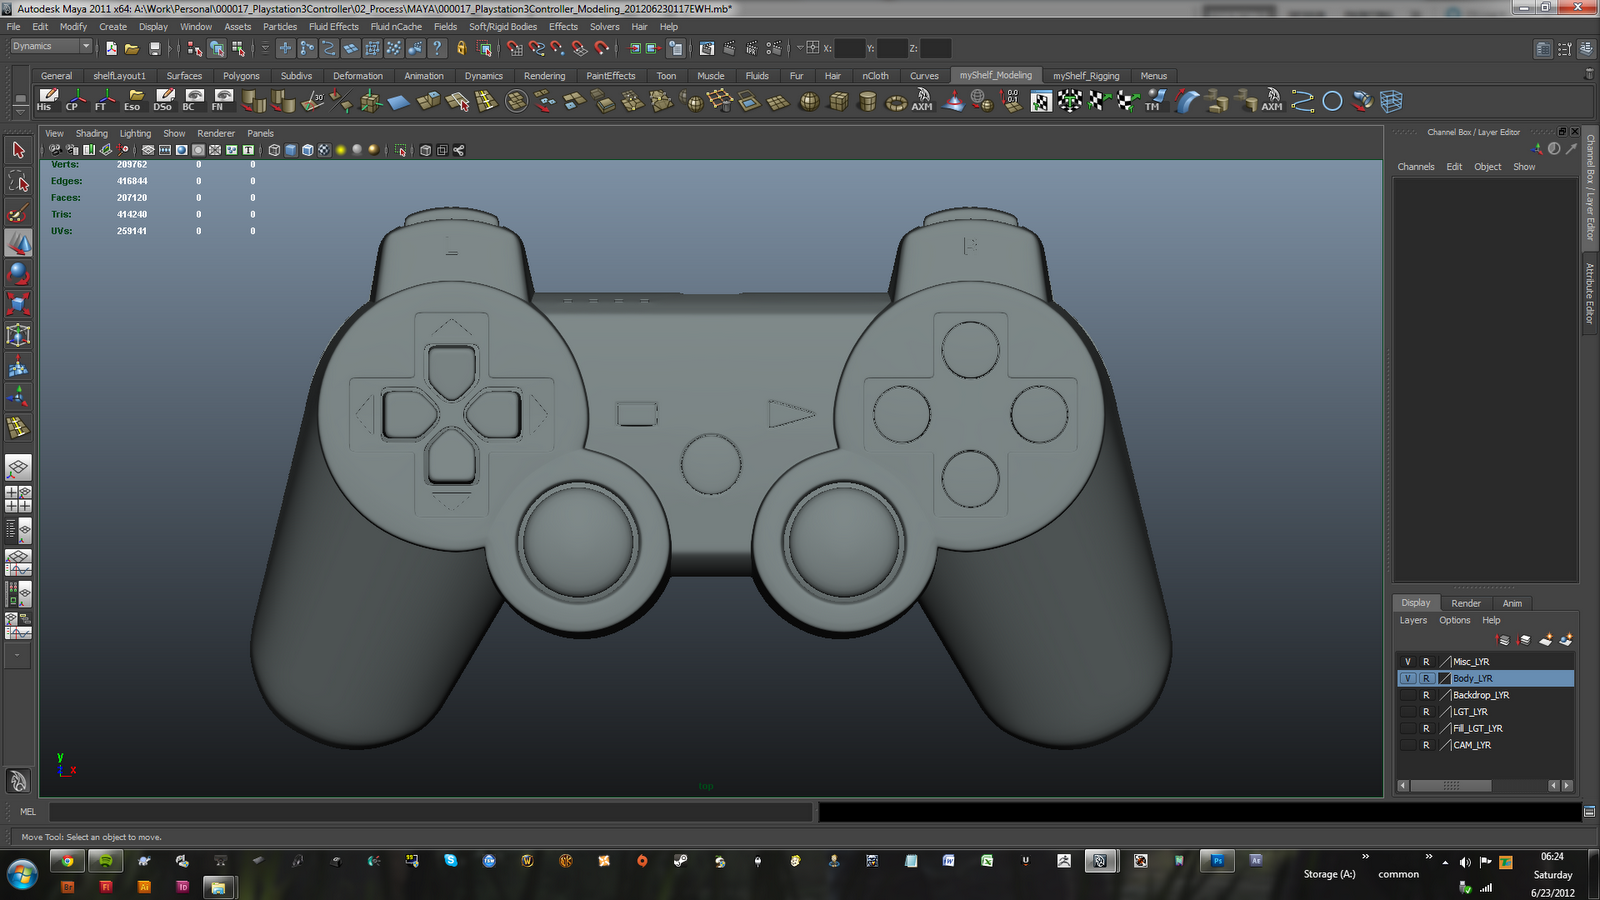Image resolution: width=1600 pixels, height=900 pixels.
Task: Click the blue NURBS circle shelf icon
Action: (1332, 101)
